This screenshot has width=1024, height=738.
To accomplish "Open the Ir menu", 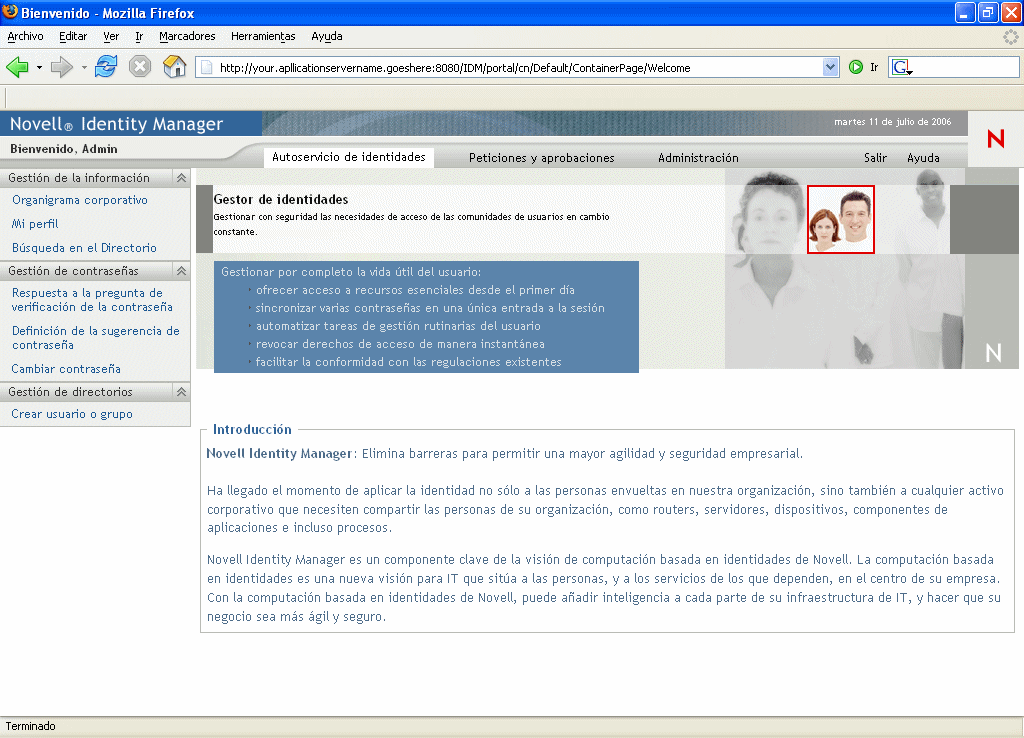I will [139, 37].
